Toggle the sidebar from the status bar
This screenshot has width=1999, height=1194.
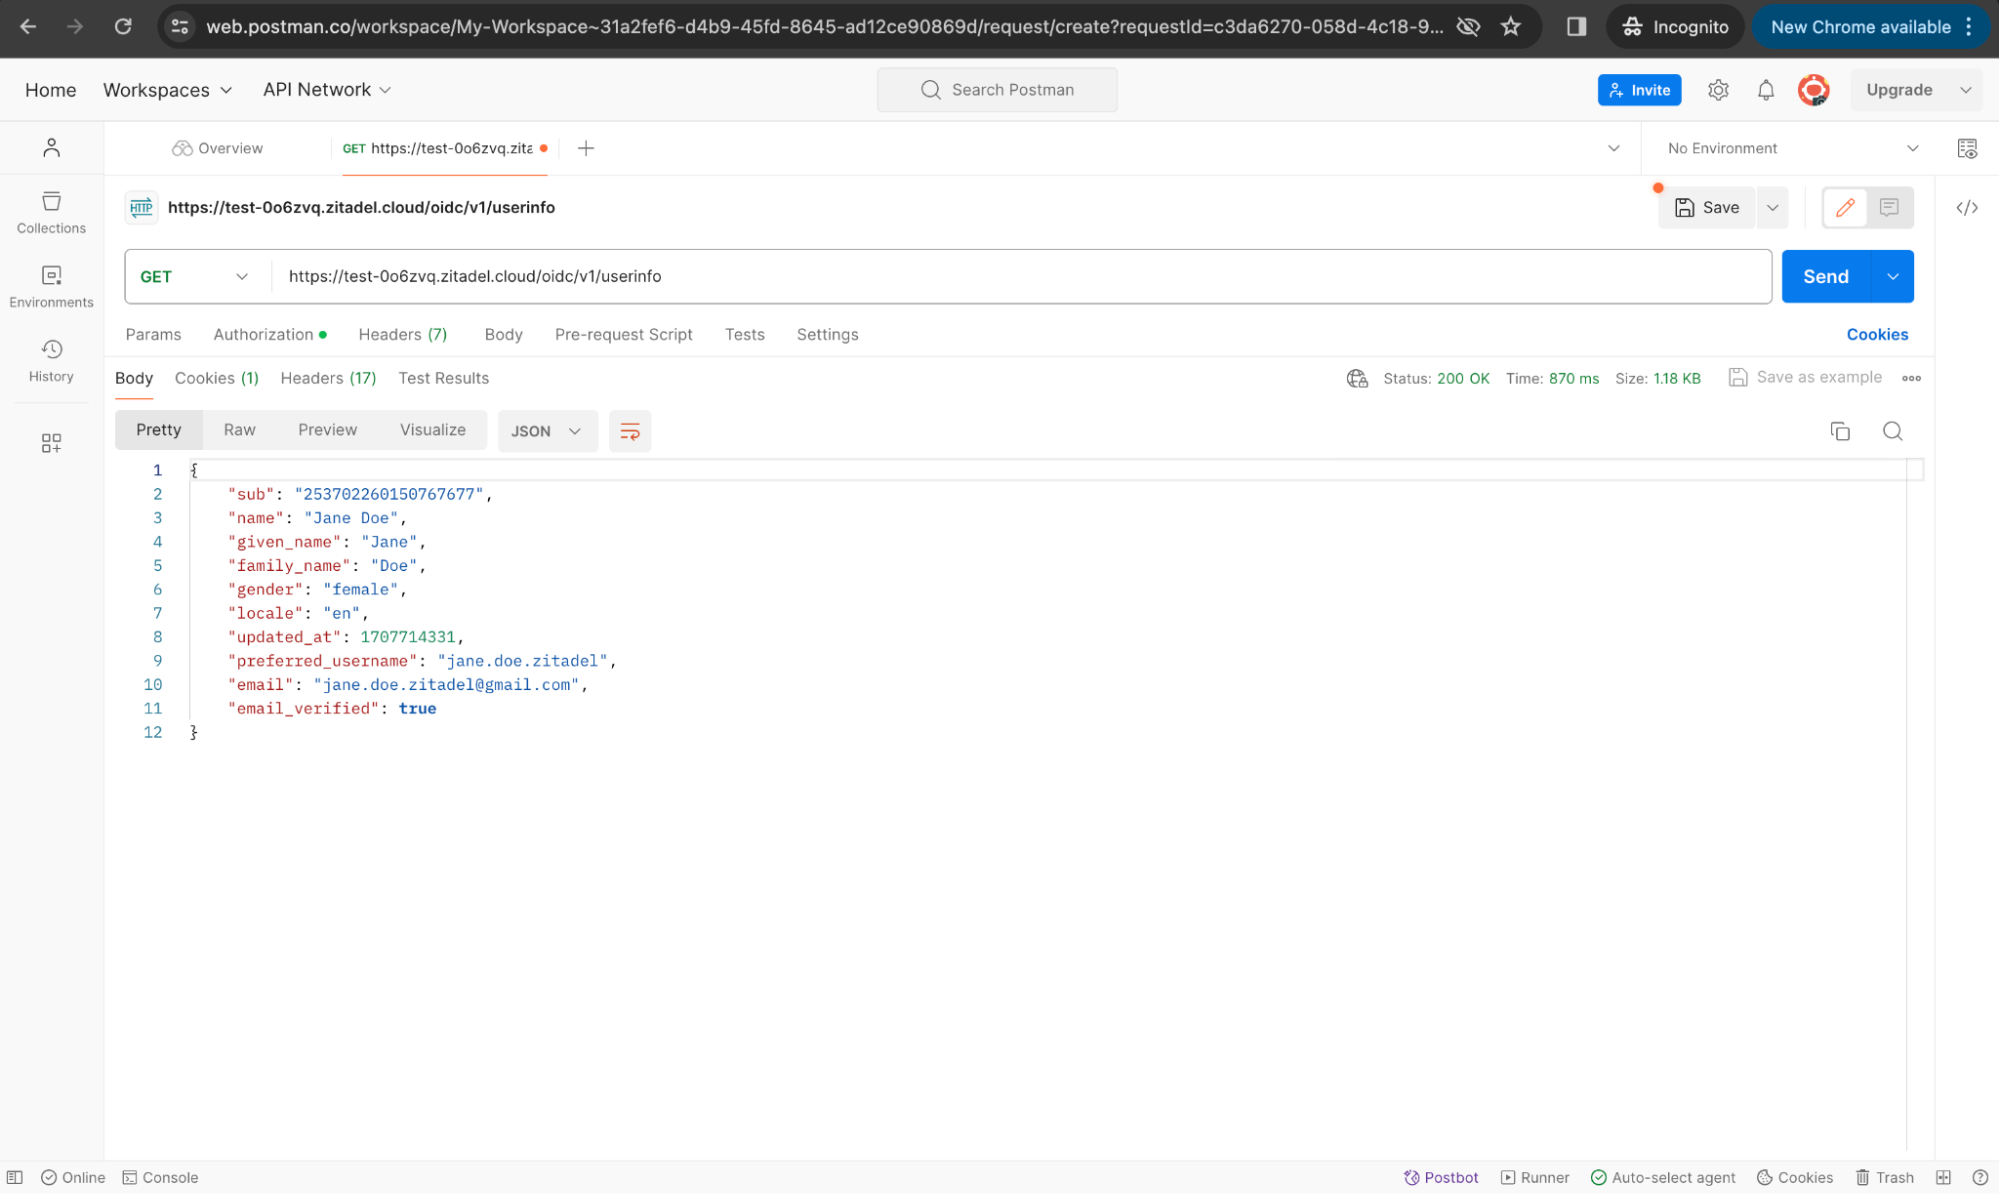click(15, 1177)
